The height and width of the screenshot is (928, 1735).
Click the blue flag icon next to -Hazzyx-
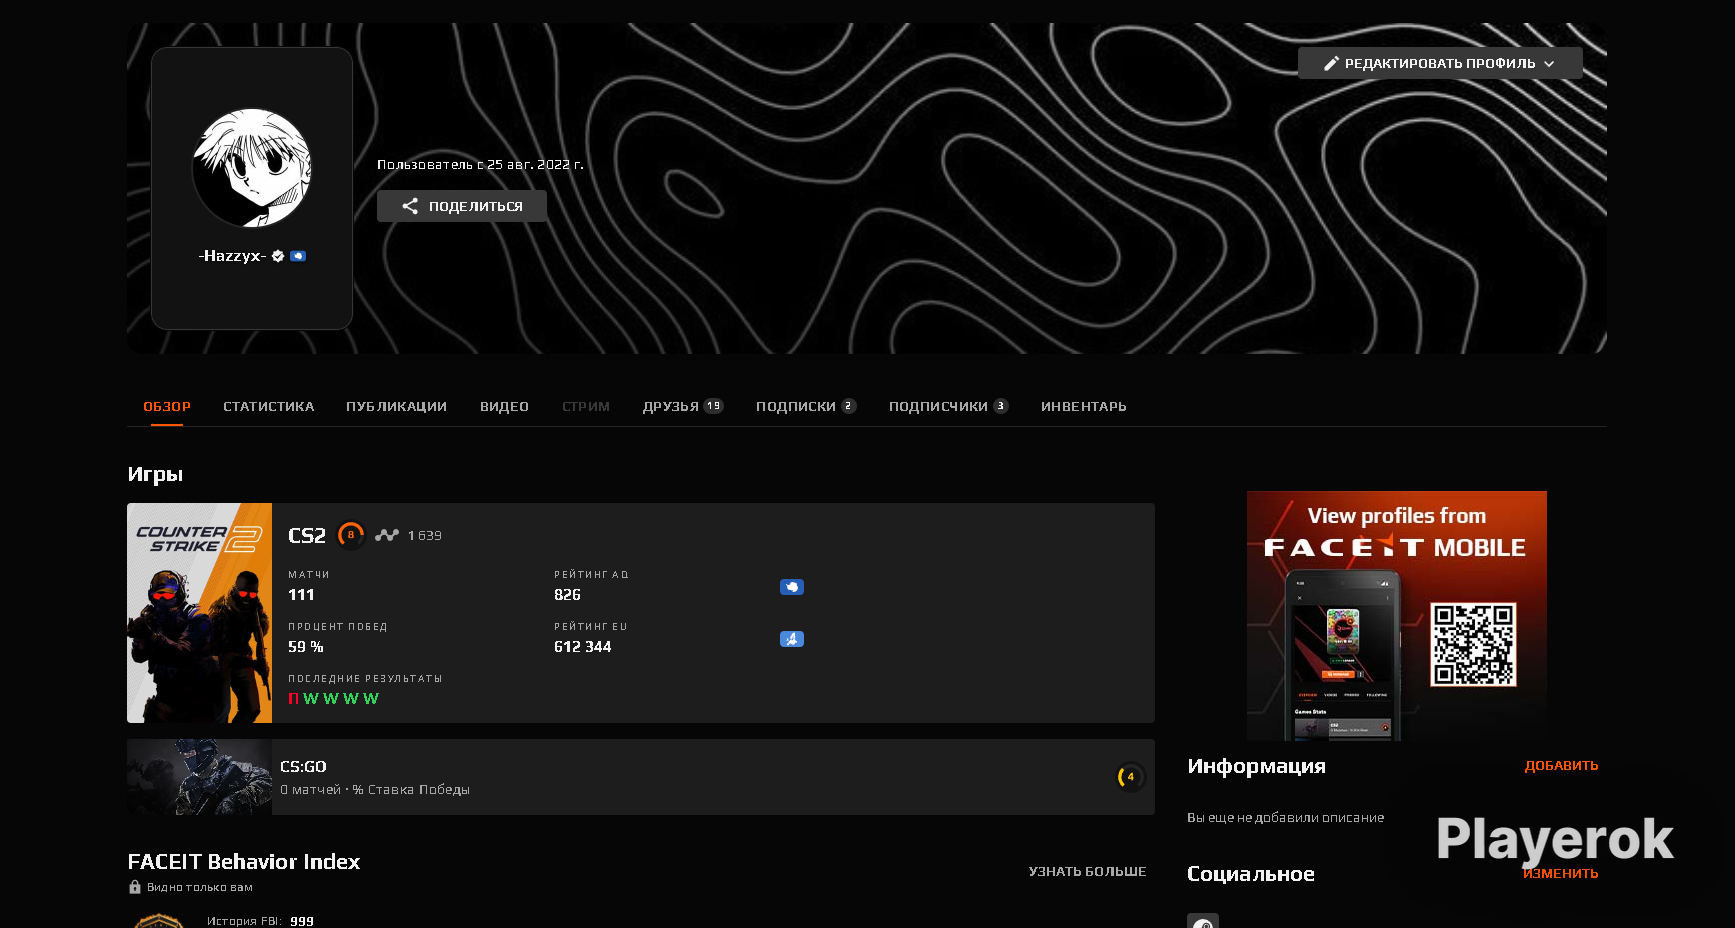(298, 256)
